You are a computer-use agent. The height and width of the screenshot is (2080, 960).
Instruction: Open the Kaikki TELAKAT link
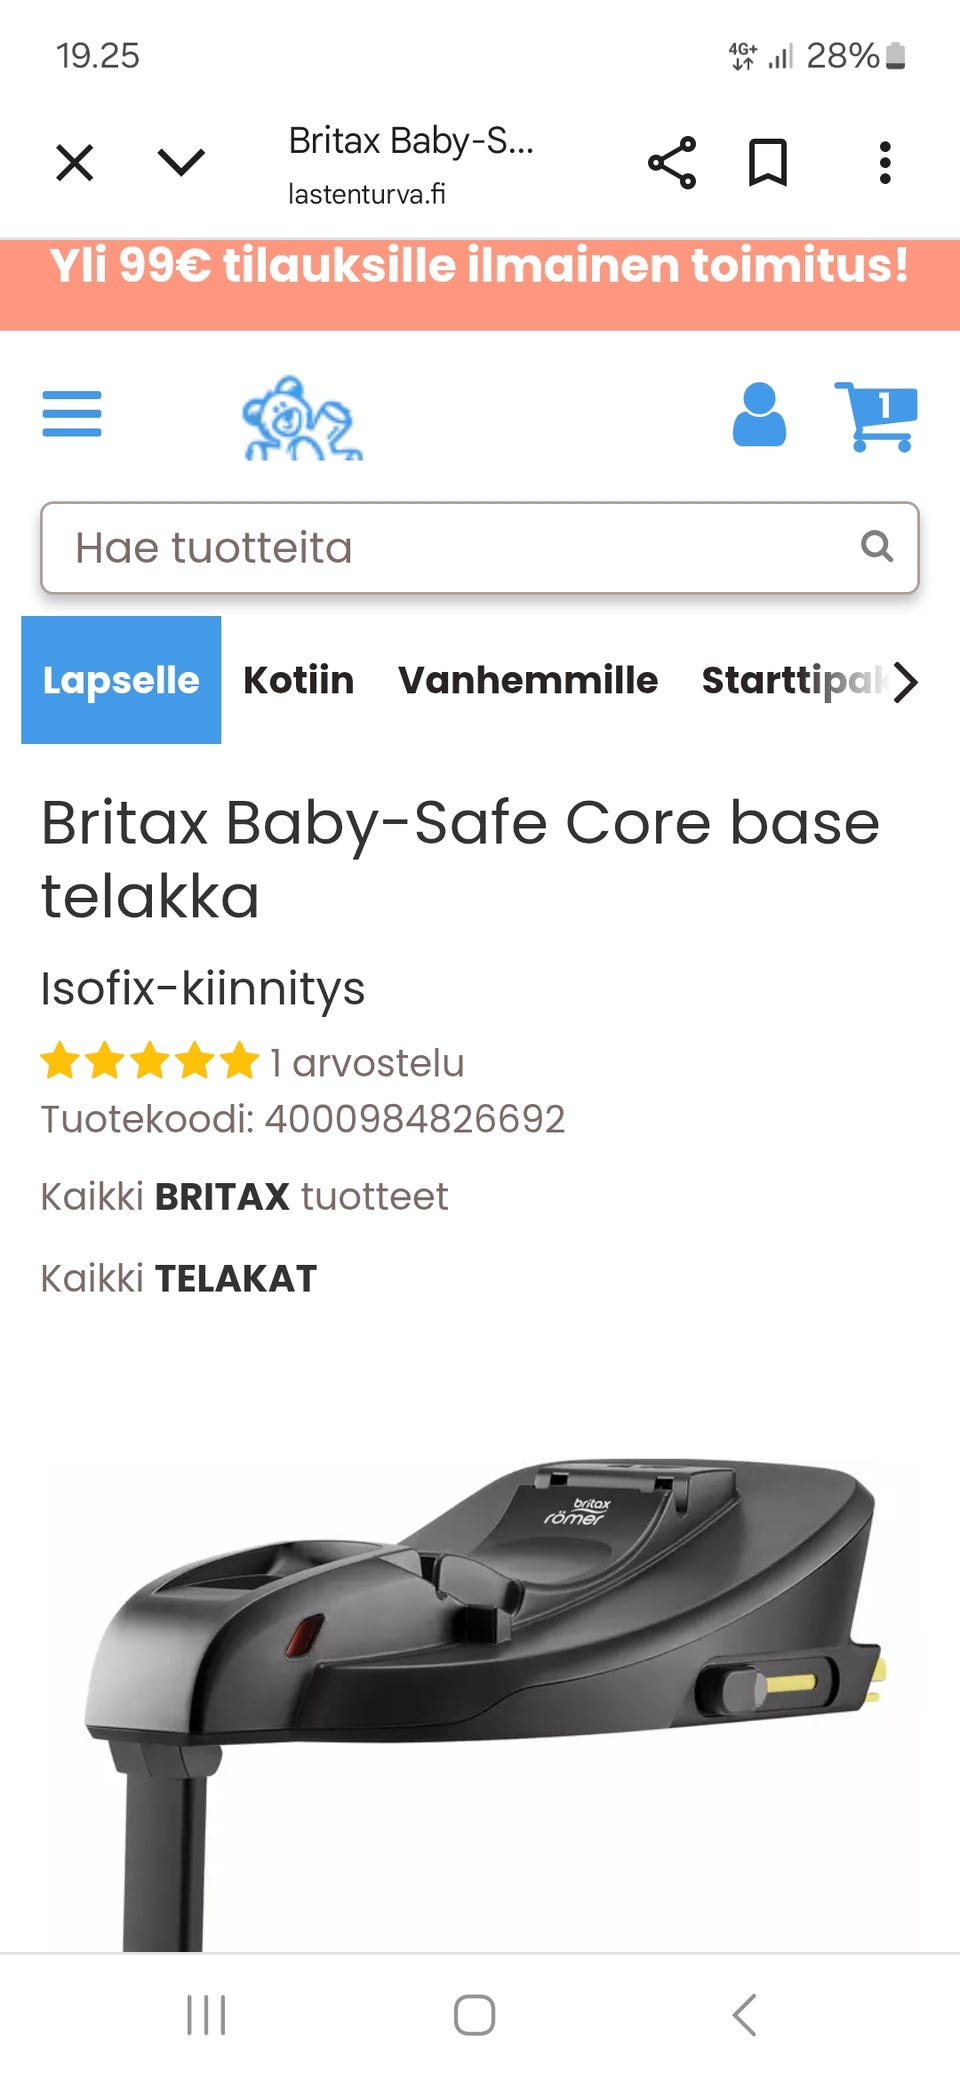[179, 1278]
